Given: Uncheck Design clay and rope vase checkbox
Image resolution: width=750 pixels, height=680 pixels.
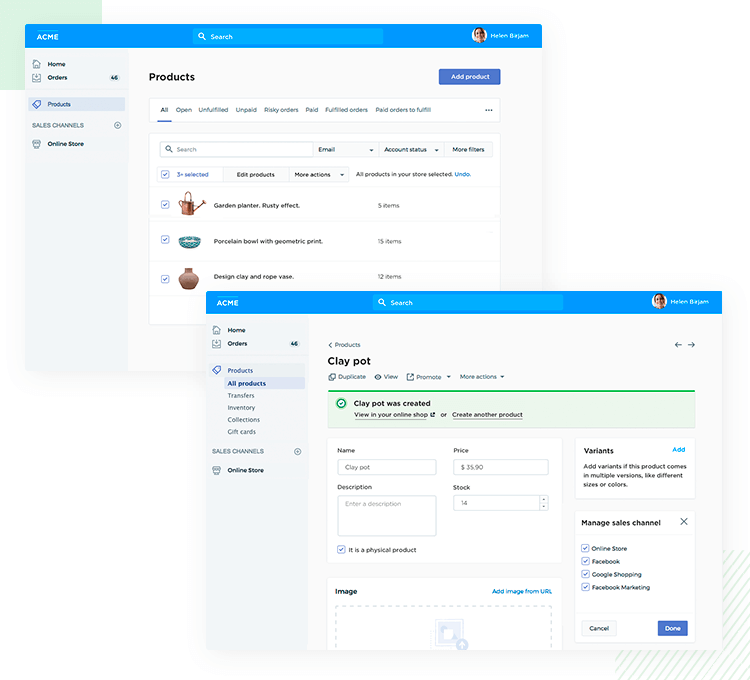Looking at the screenshot, I should point(165,279).
